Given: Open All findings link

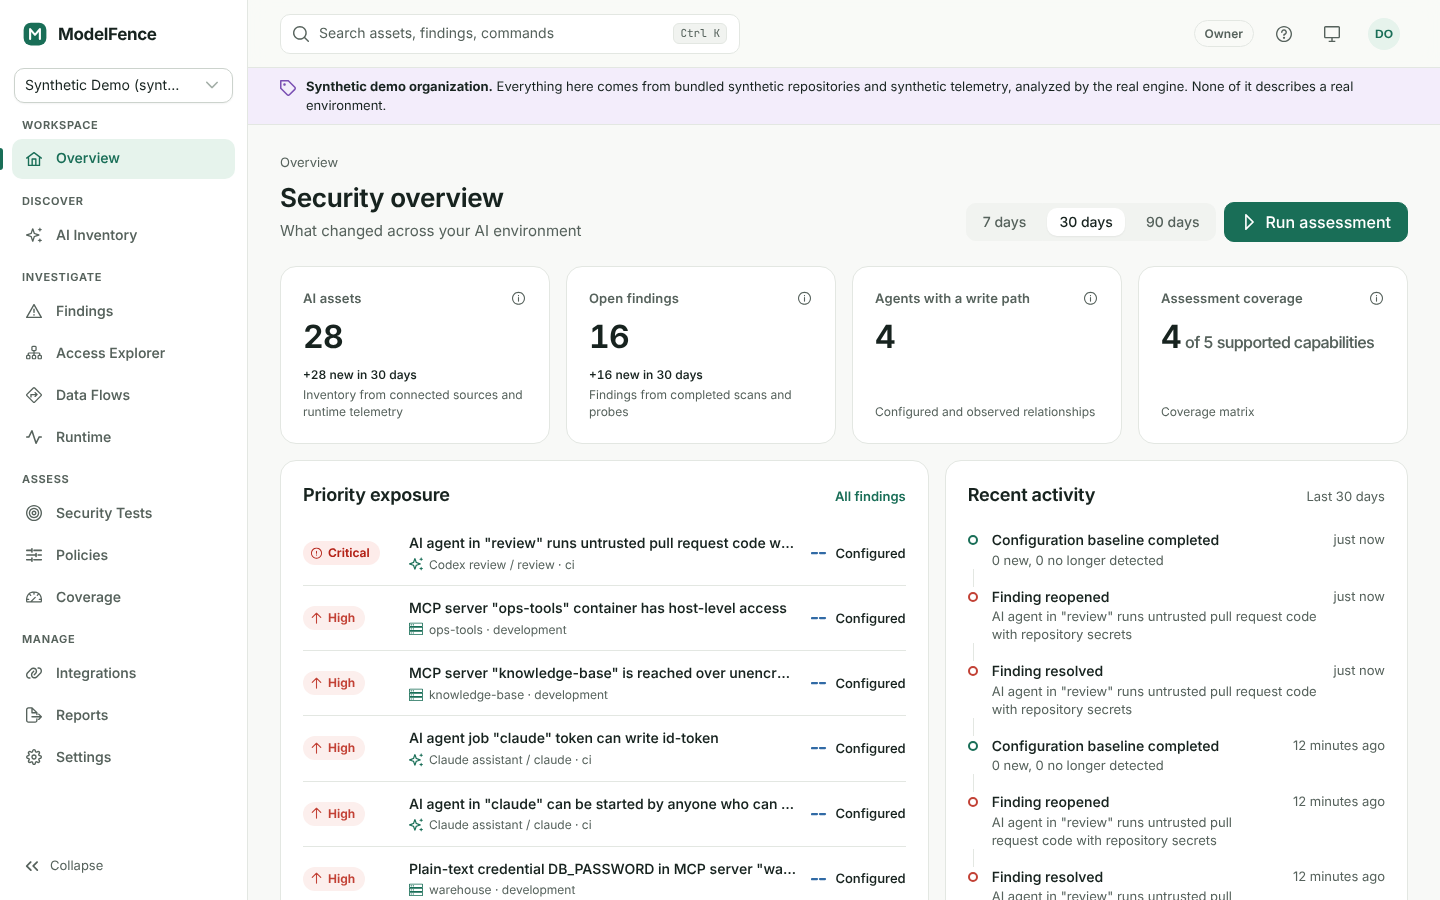Looking at the screenshot, I should pyautogui.click(x=870, y=497).
